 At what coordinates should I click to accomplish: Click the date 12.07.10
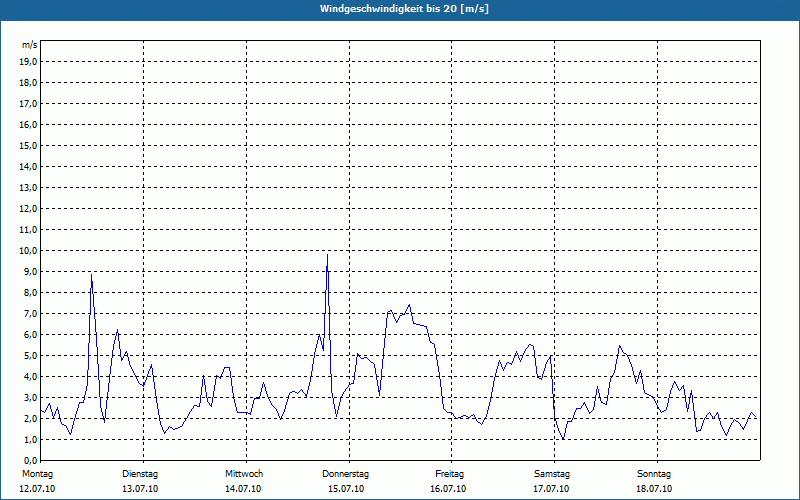coord(37,489)
